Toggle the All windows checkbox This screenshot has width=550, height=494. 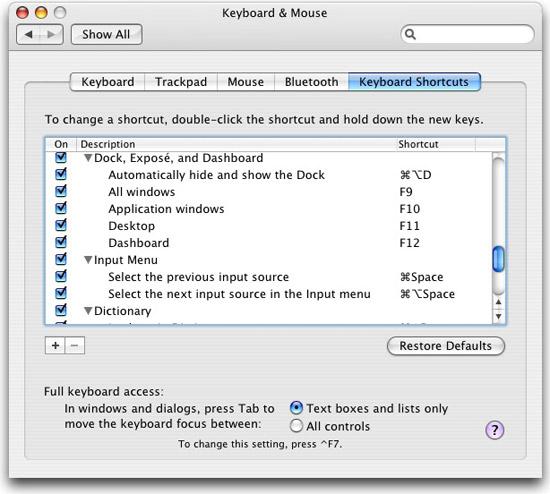pyautogui.click(x=61, y=191)
